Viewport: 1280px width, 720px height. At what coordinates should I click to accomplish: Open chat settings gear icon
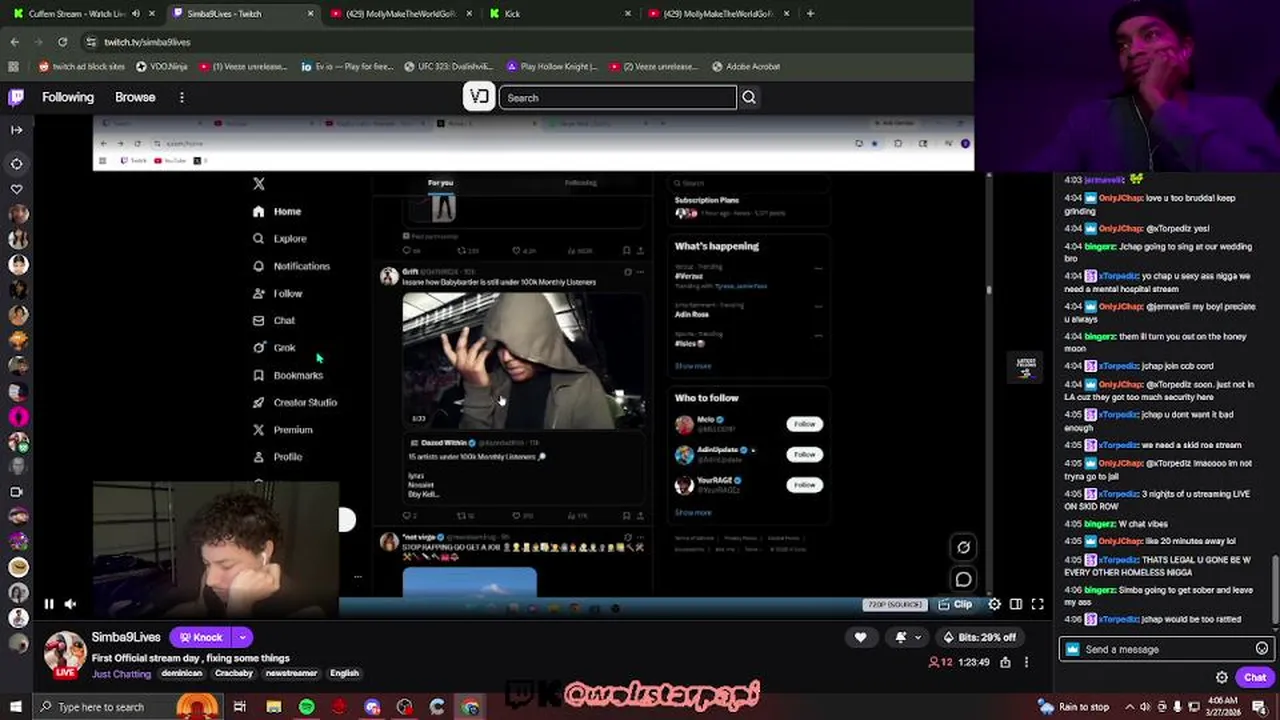pos(1221,677)
